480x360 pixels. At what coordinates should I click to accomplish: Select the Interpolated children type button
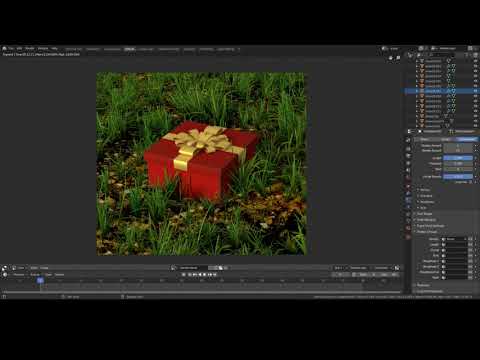(467, 139)
